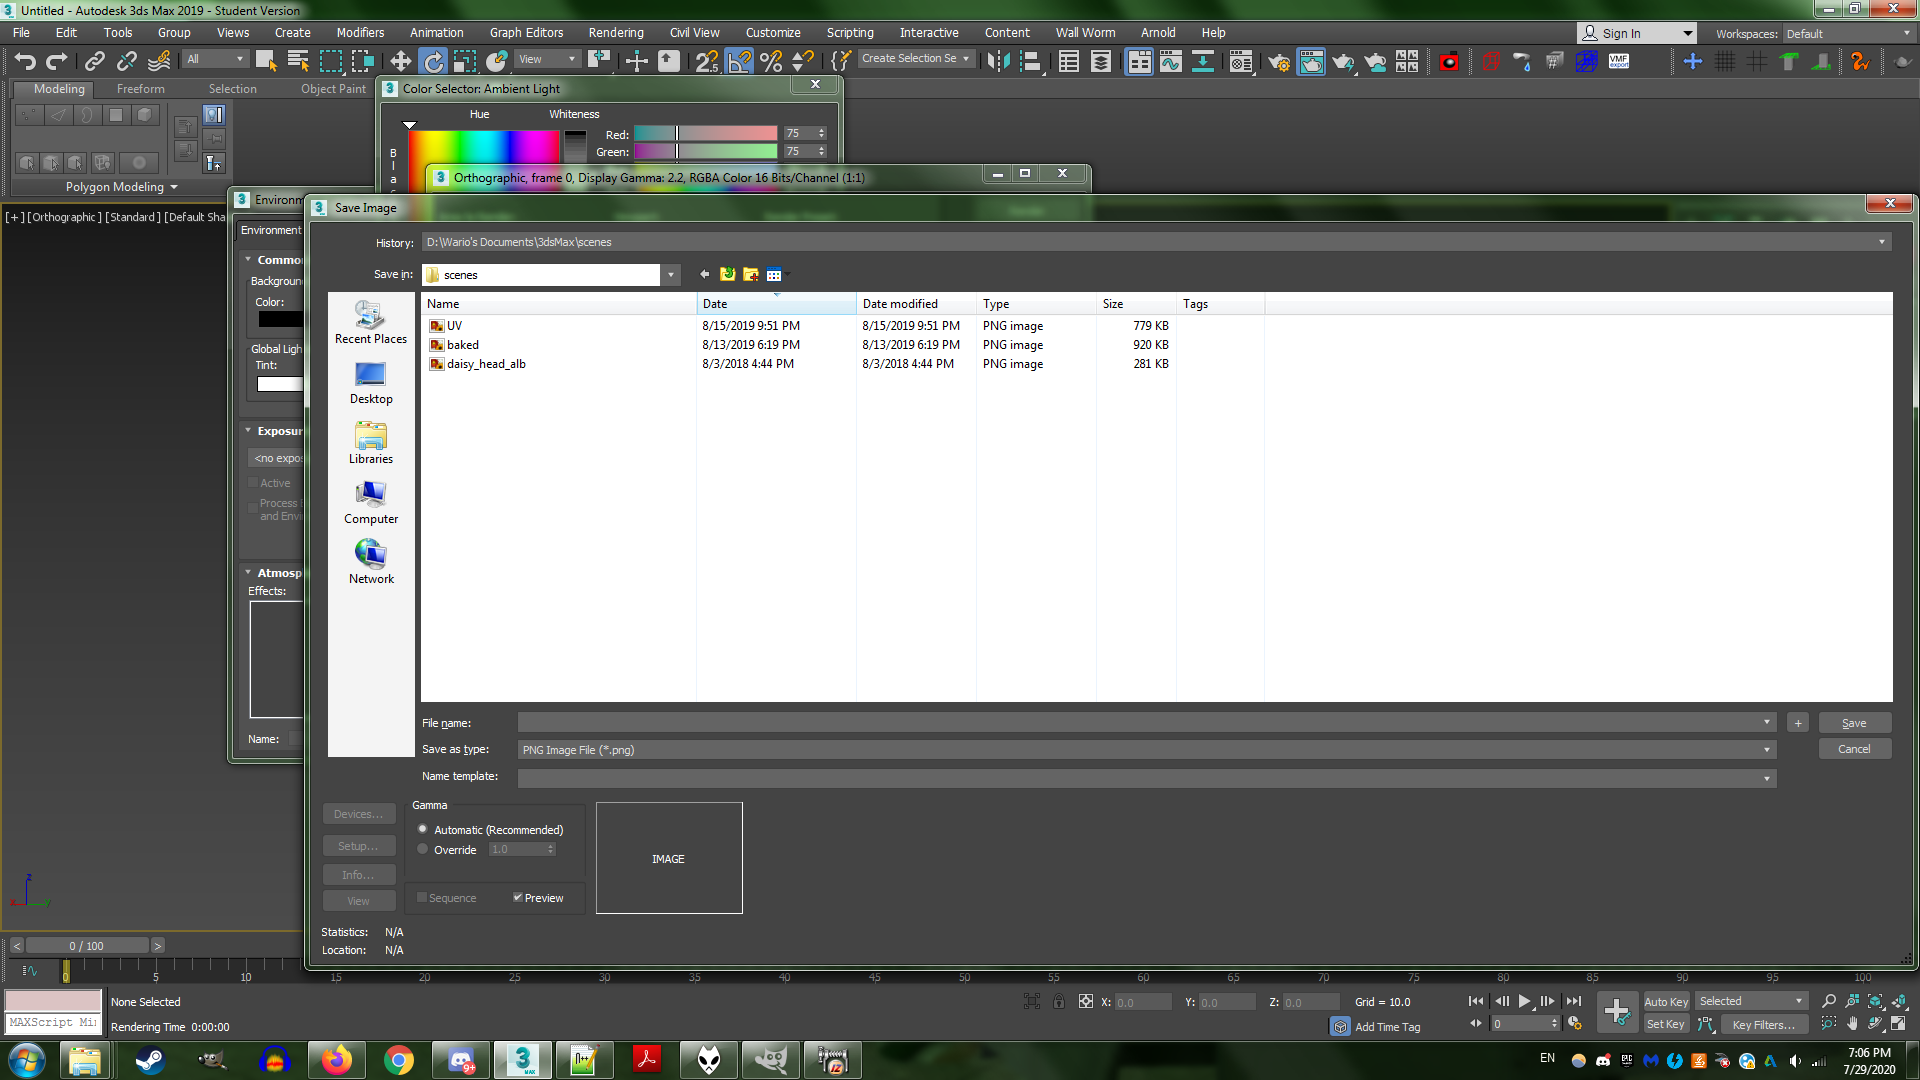Open the Mirror tool
1920x1080 pixels.
tap(998, 61)
